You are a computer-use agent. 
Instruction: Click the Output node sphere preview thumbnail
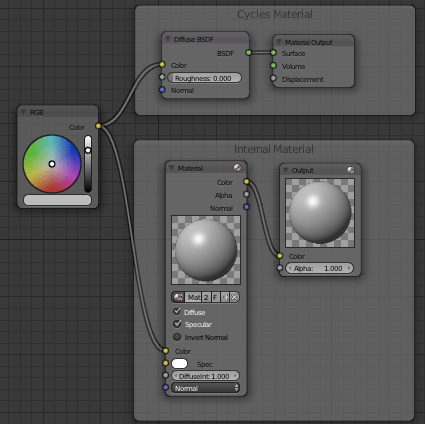pos(320,213)
